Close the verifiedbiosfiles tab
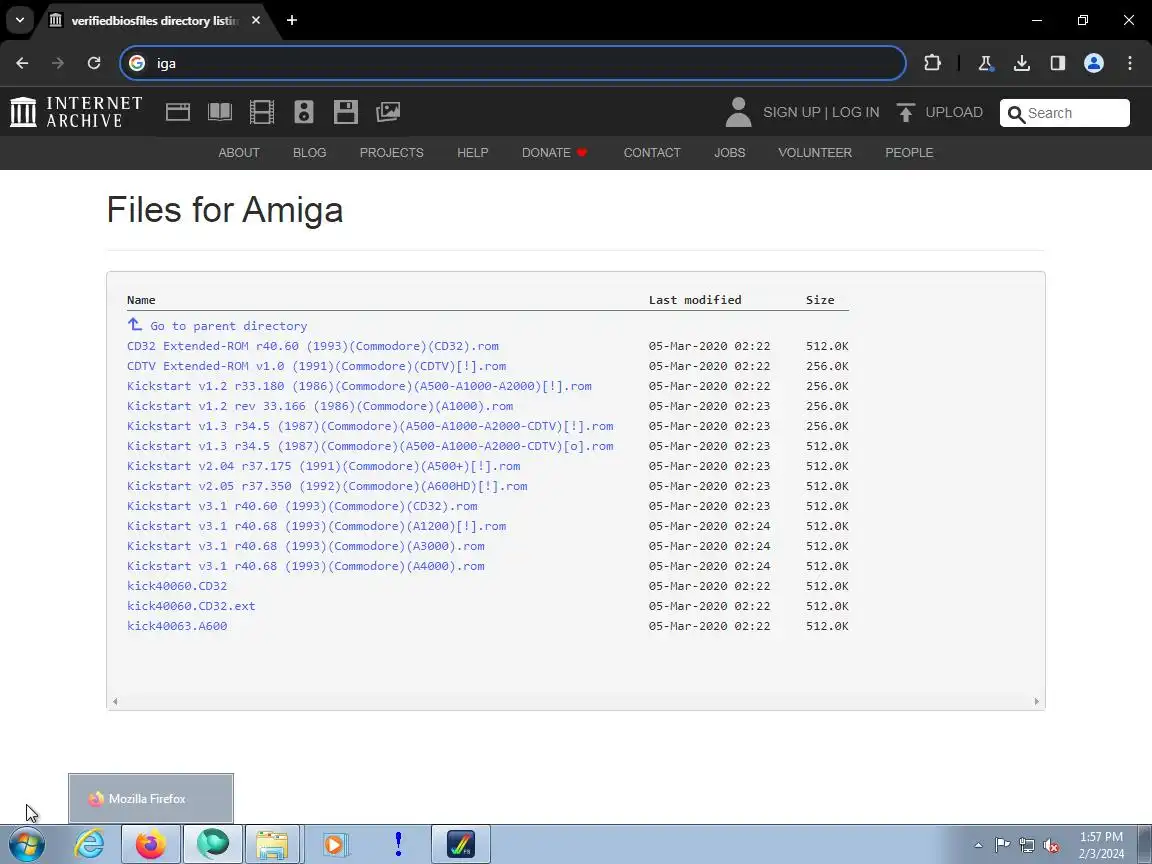This screenshot has width=1152, height=864. click(256, 21)
